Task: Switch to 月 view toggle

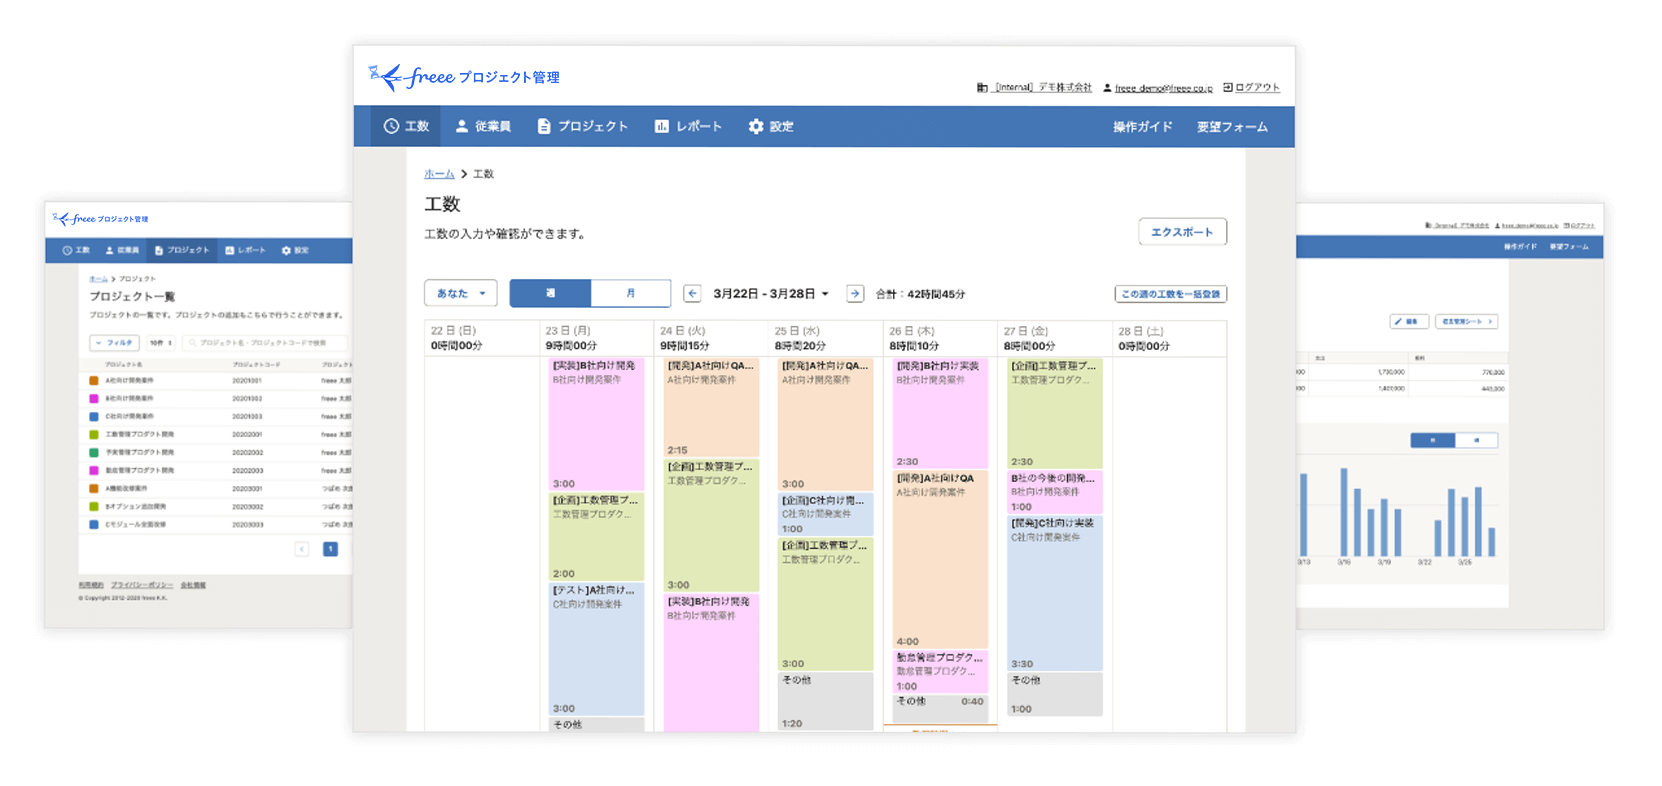Action: [631, 293]
